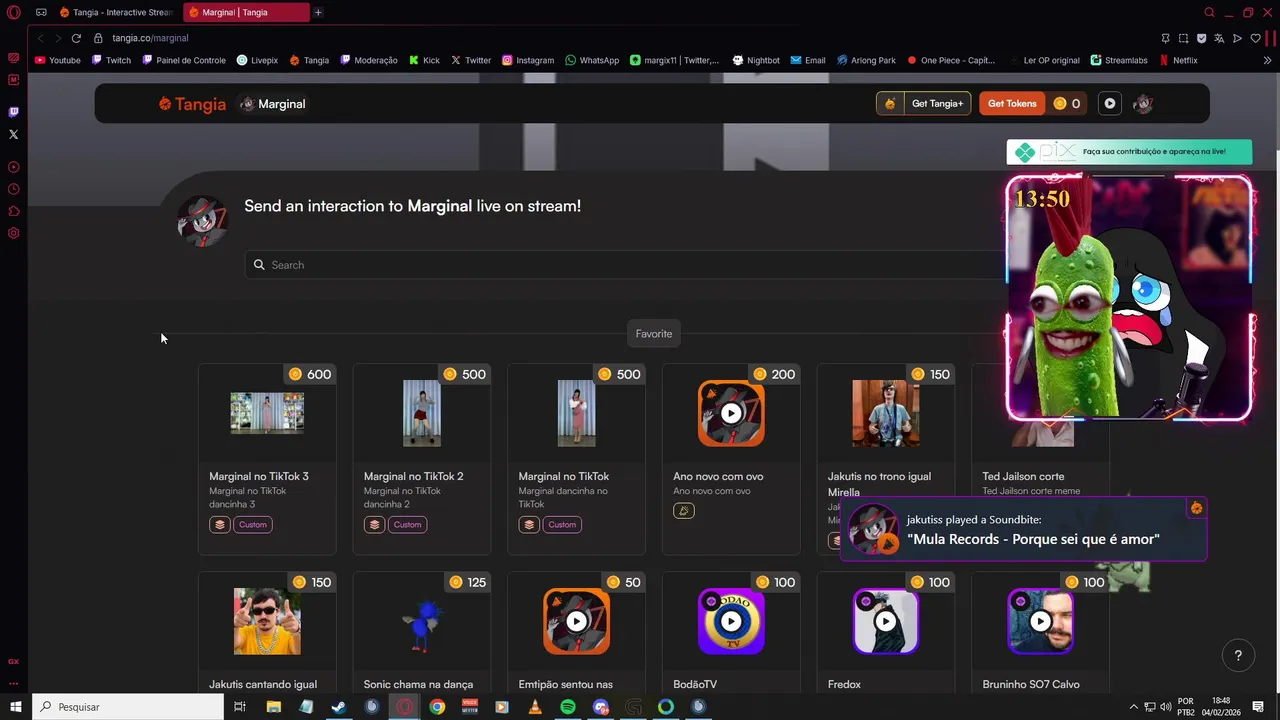Click the Search interactions field
1280x720 pixels.
coord(625,265)
